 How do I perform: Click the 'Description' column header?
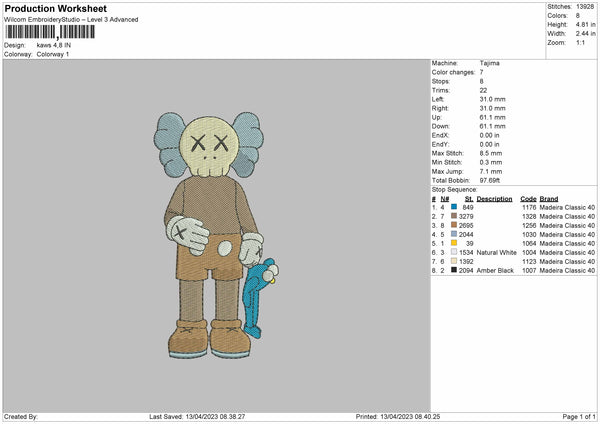point(494,199)
